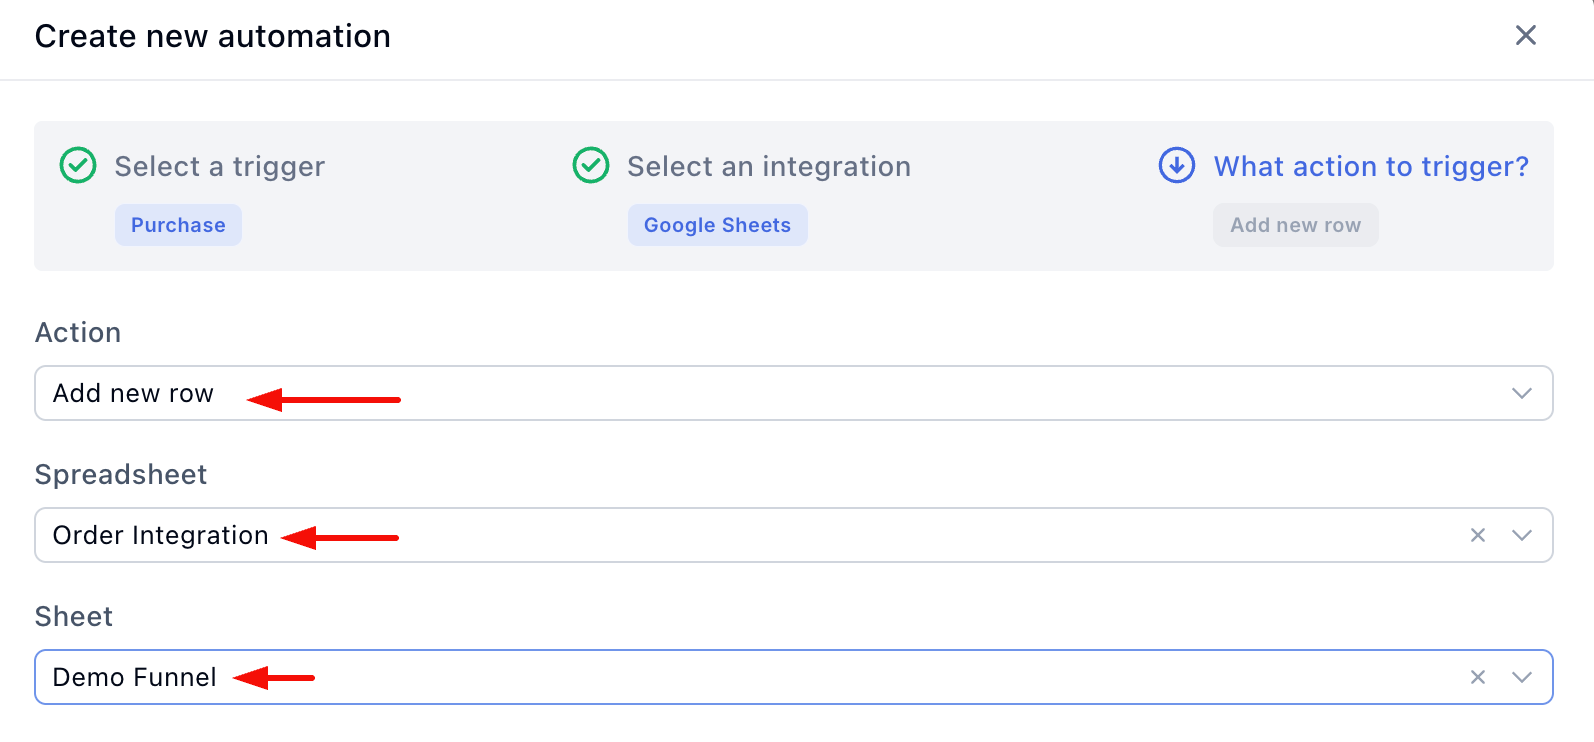
Task: Click the Purchase trigger badge
Action: pyautogui.click(x=178, y=226)
